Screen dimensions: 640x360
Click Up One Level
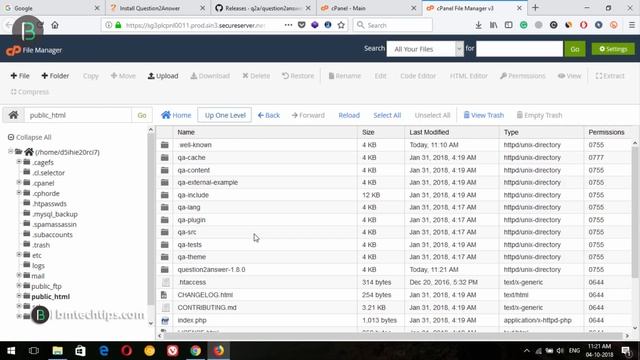[225, 116]
